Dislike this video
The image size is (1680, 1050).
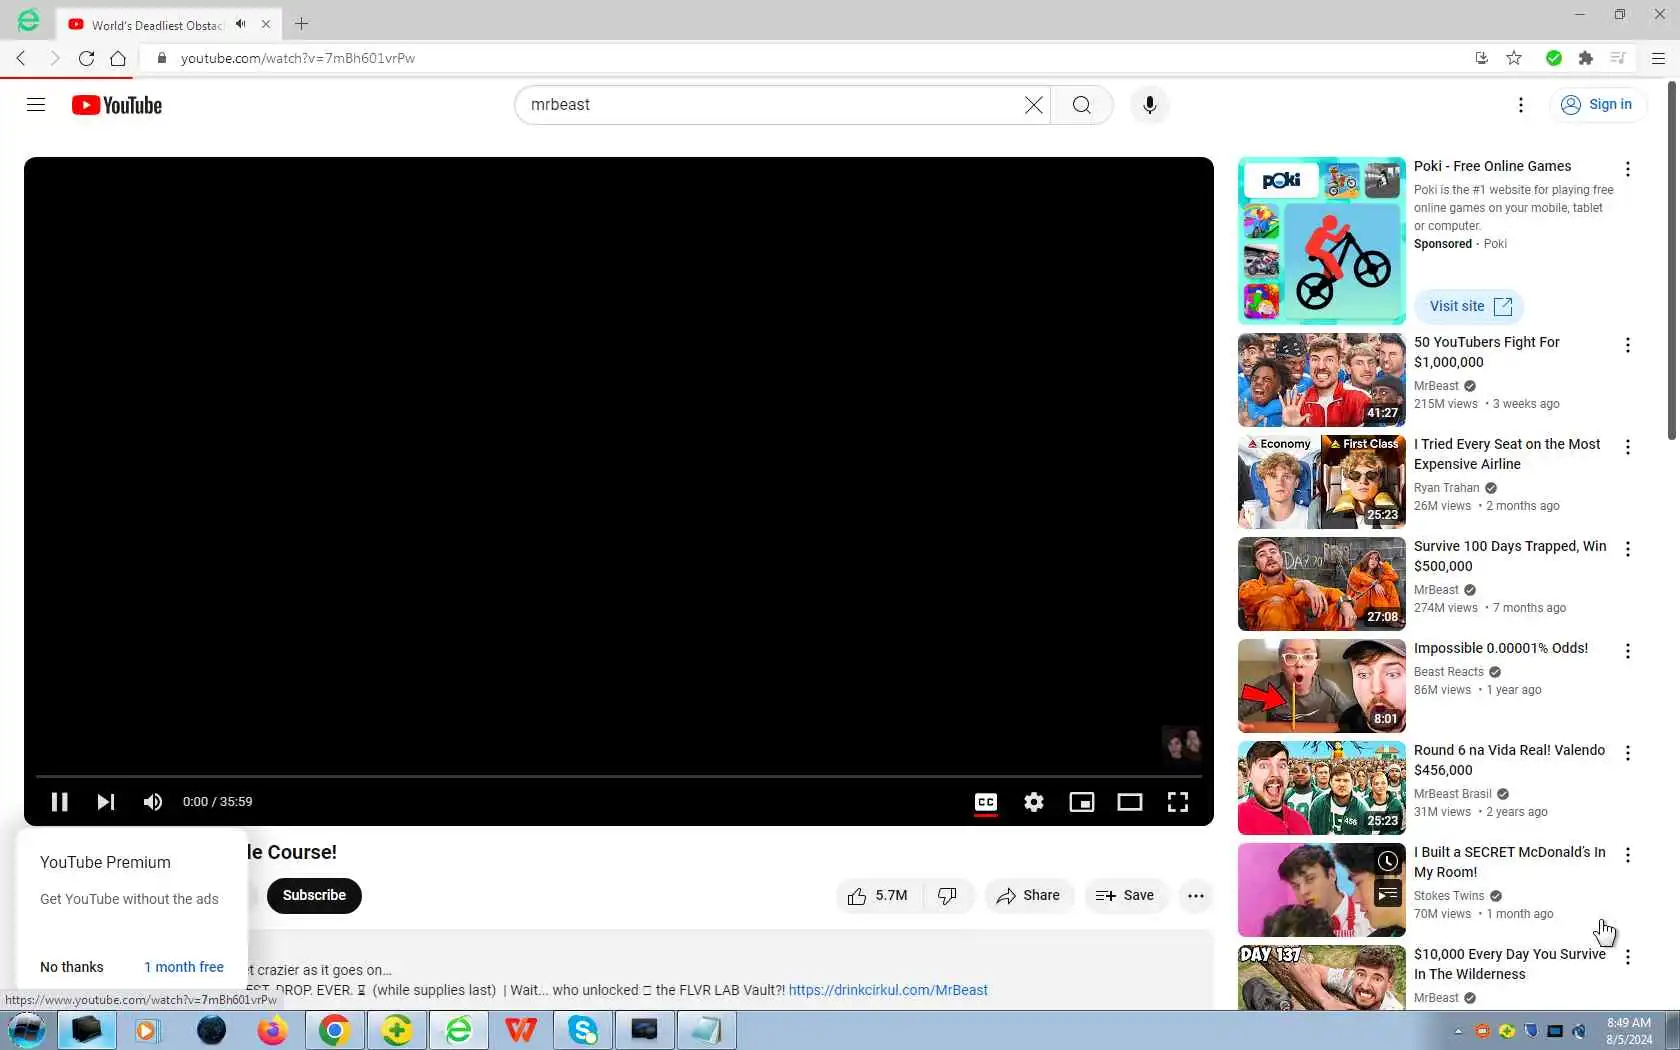click(948, 896)
